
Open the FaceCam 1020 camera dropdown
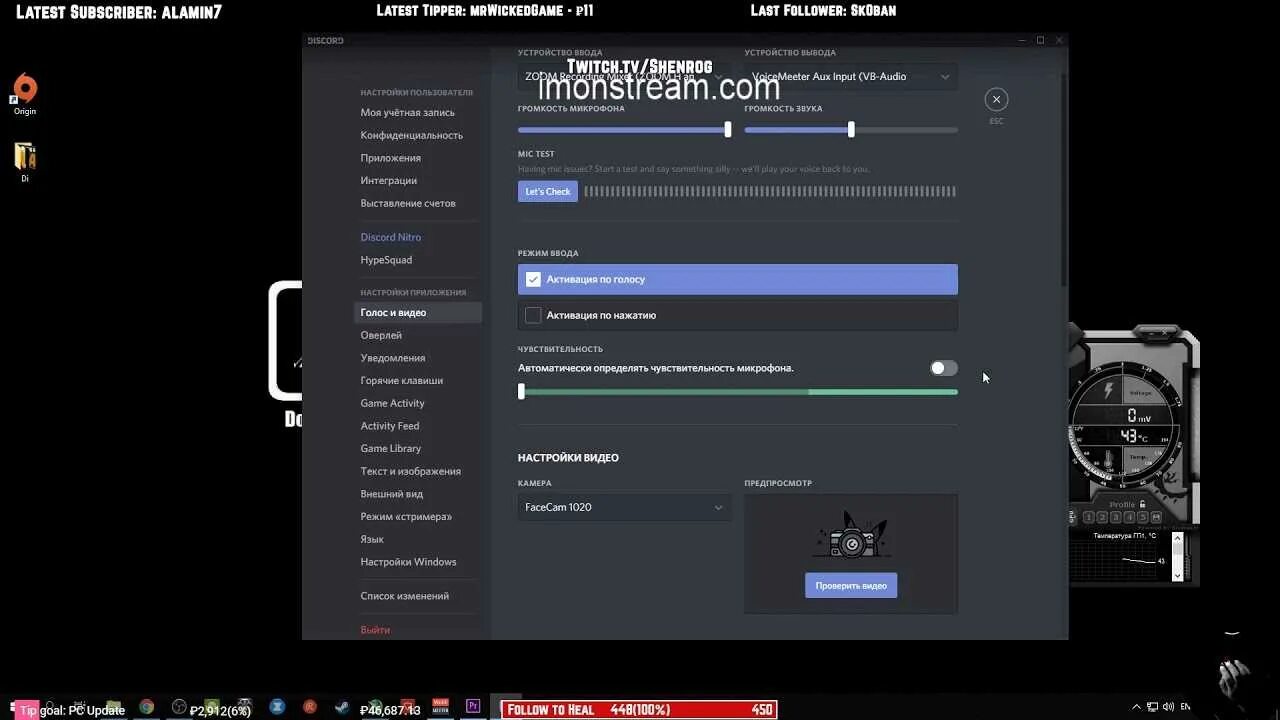point(624,507)
